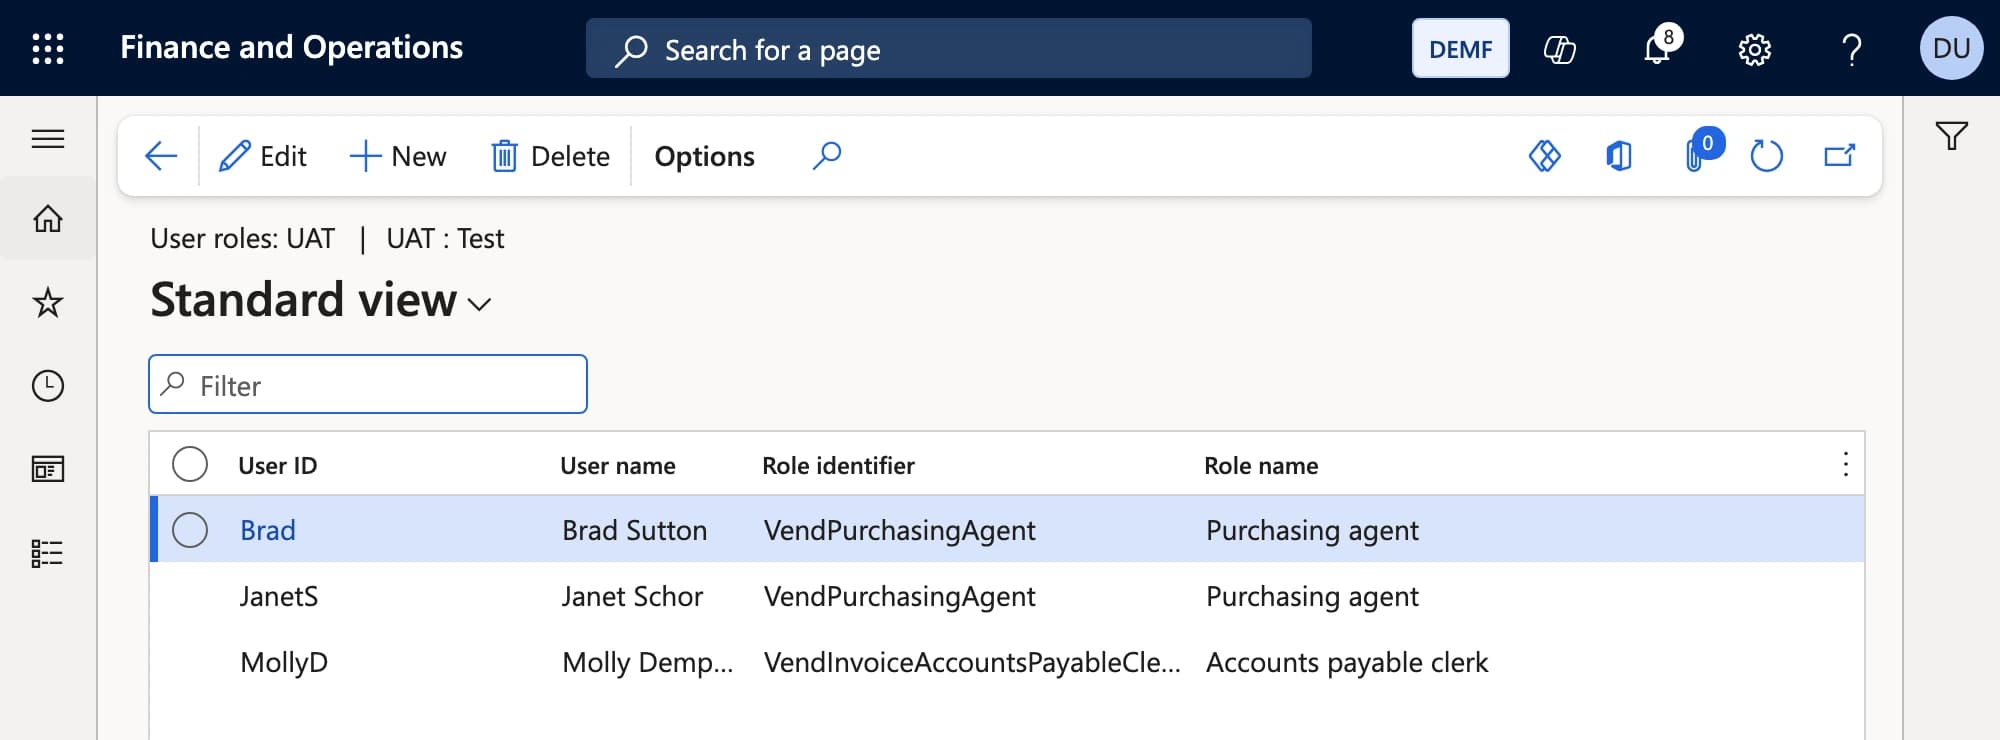Click the Accounts payable clerk cell
This screenshot has height=740, width=2000.
[x=1347, y=662]
